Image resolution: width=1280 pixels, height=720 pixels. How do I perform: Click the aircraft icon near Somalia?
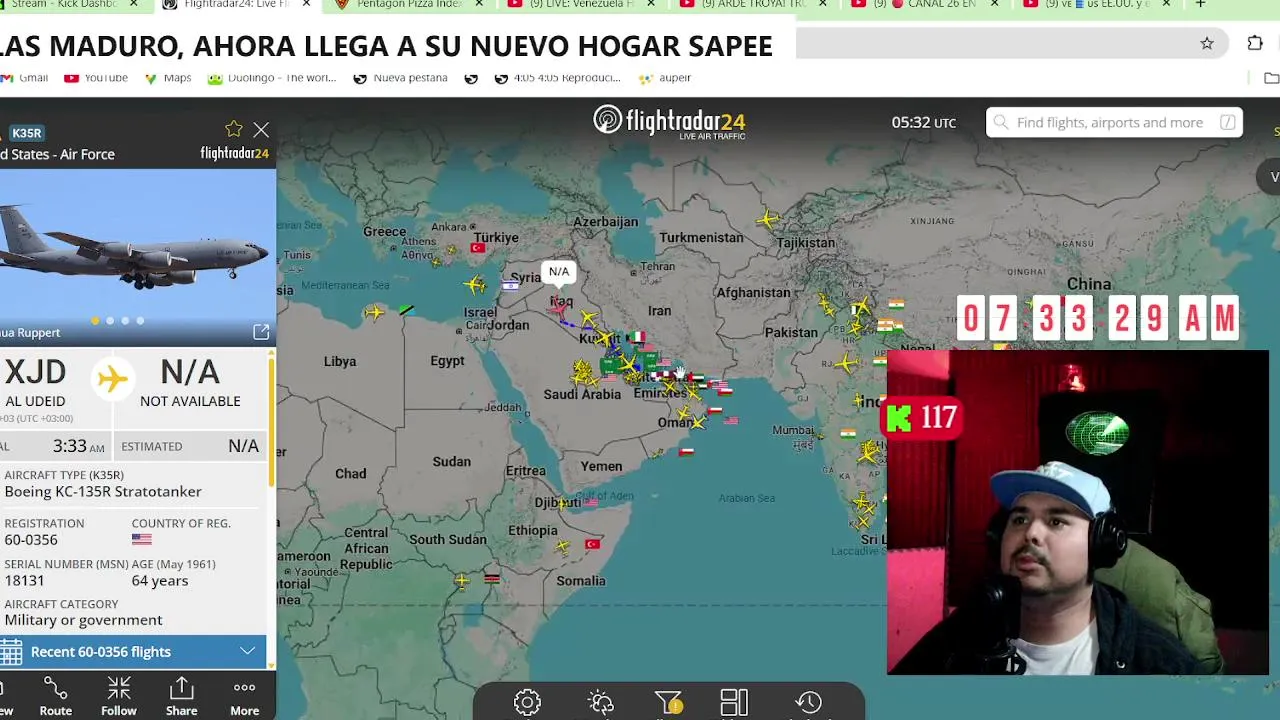563,546
